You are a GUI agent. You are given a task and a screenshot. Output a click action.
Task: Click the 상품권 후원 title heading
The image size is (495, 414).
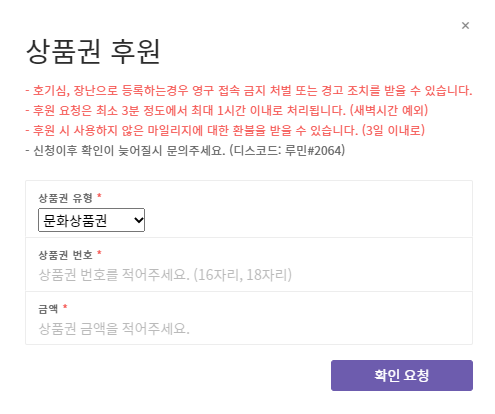pos(93,51)
